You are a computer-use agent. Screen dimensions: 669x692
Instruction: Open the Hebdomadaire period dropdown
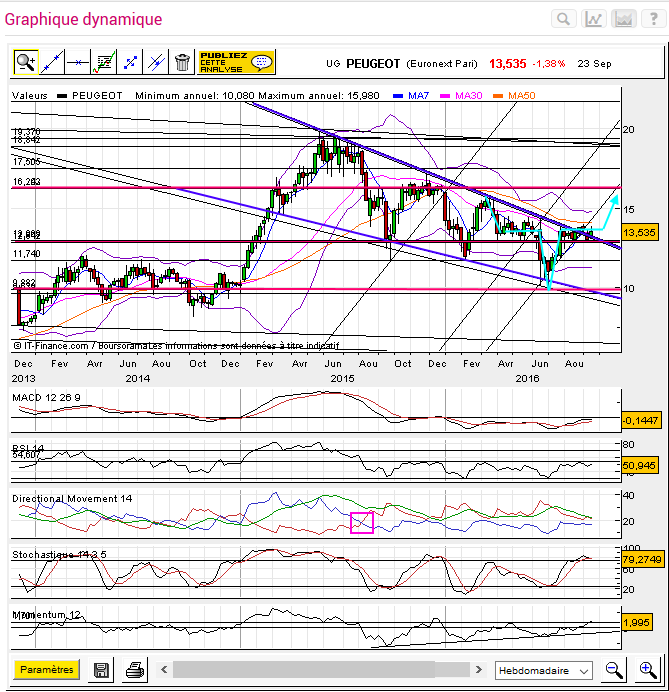pos(544,671)
